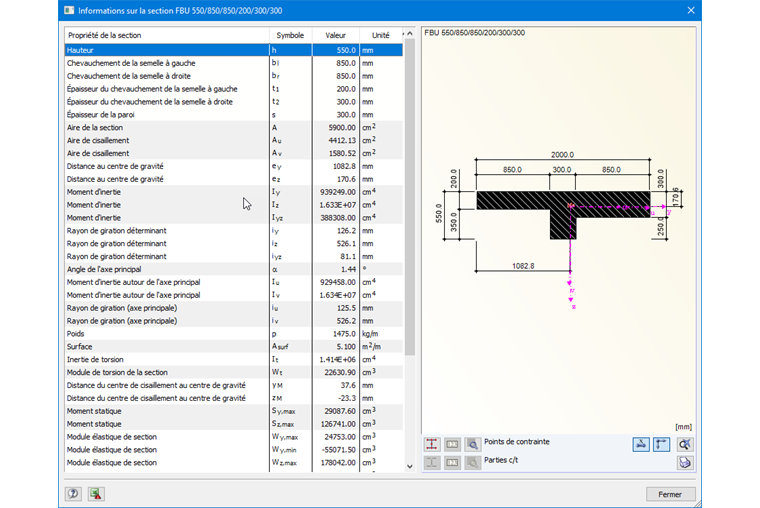Screen dimensions: 760x508
Task: Open stress point details magnifier icon
Action: click(472, 444)
